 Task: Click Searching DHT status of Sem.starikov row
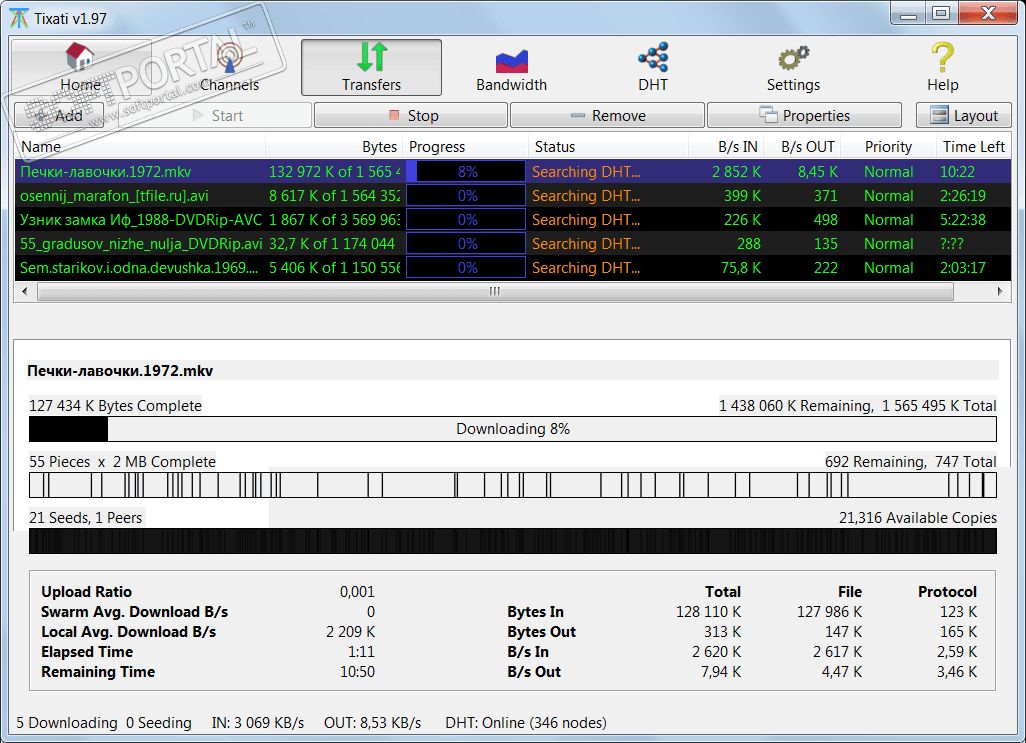coord(586,268)
